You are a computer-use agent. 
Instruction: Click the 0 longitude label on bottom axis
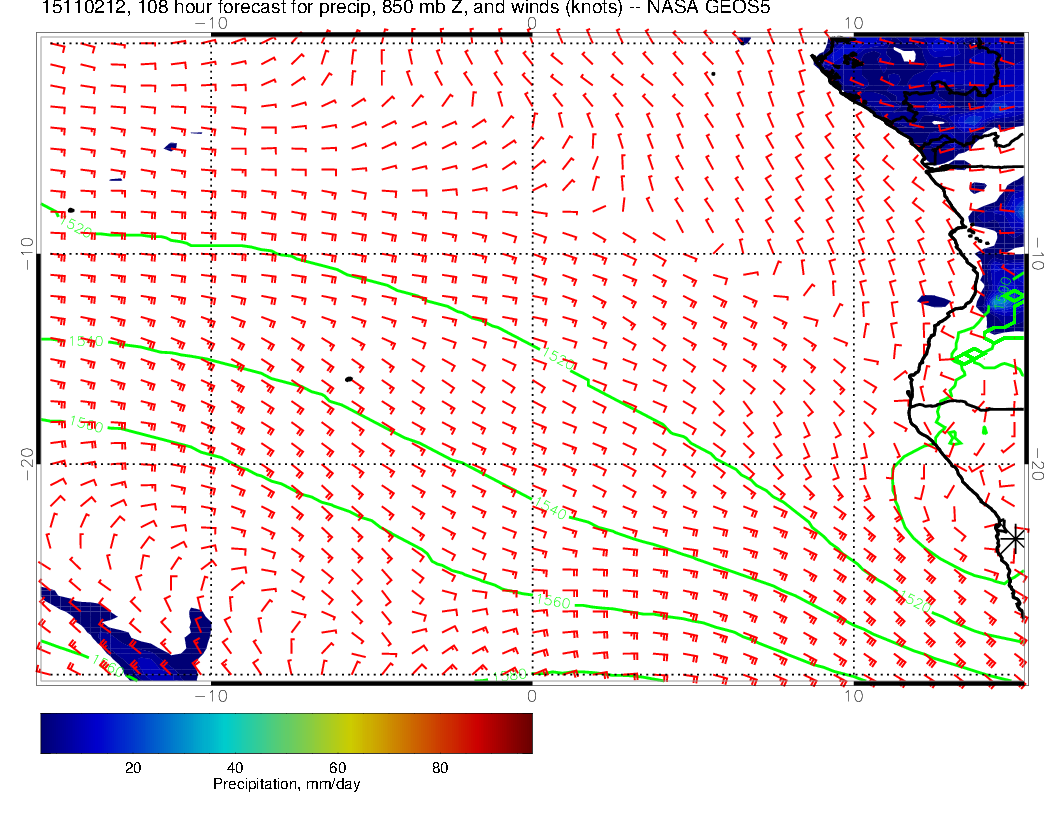(531, 695)
